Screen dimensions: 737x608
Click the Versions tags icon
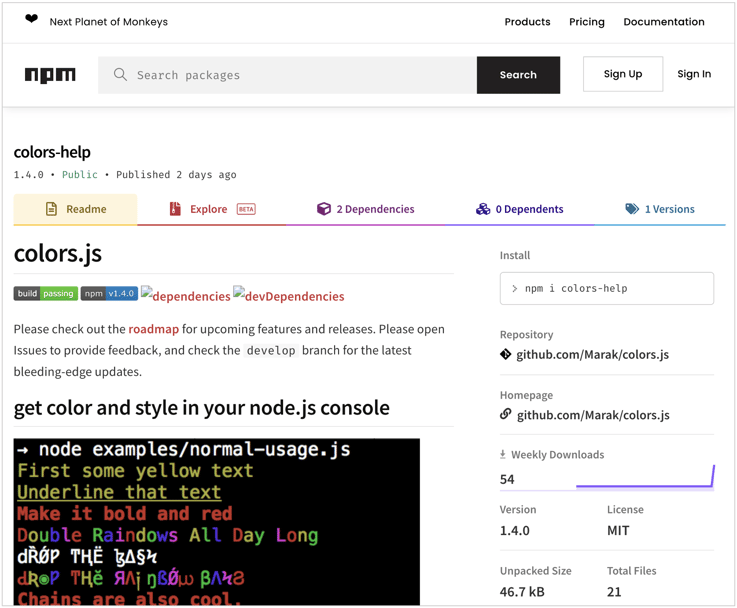(632, 209)
